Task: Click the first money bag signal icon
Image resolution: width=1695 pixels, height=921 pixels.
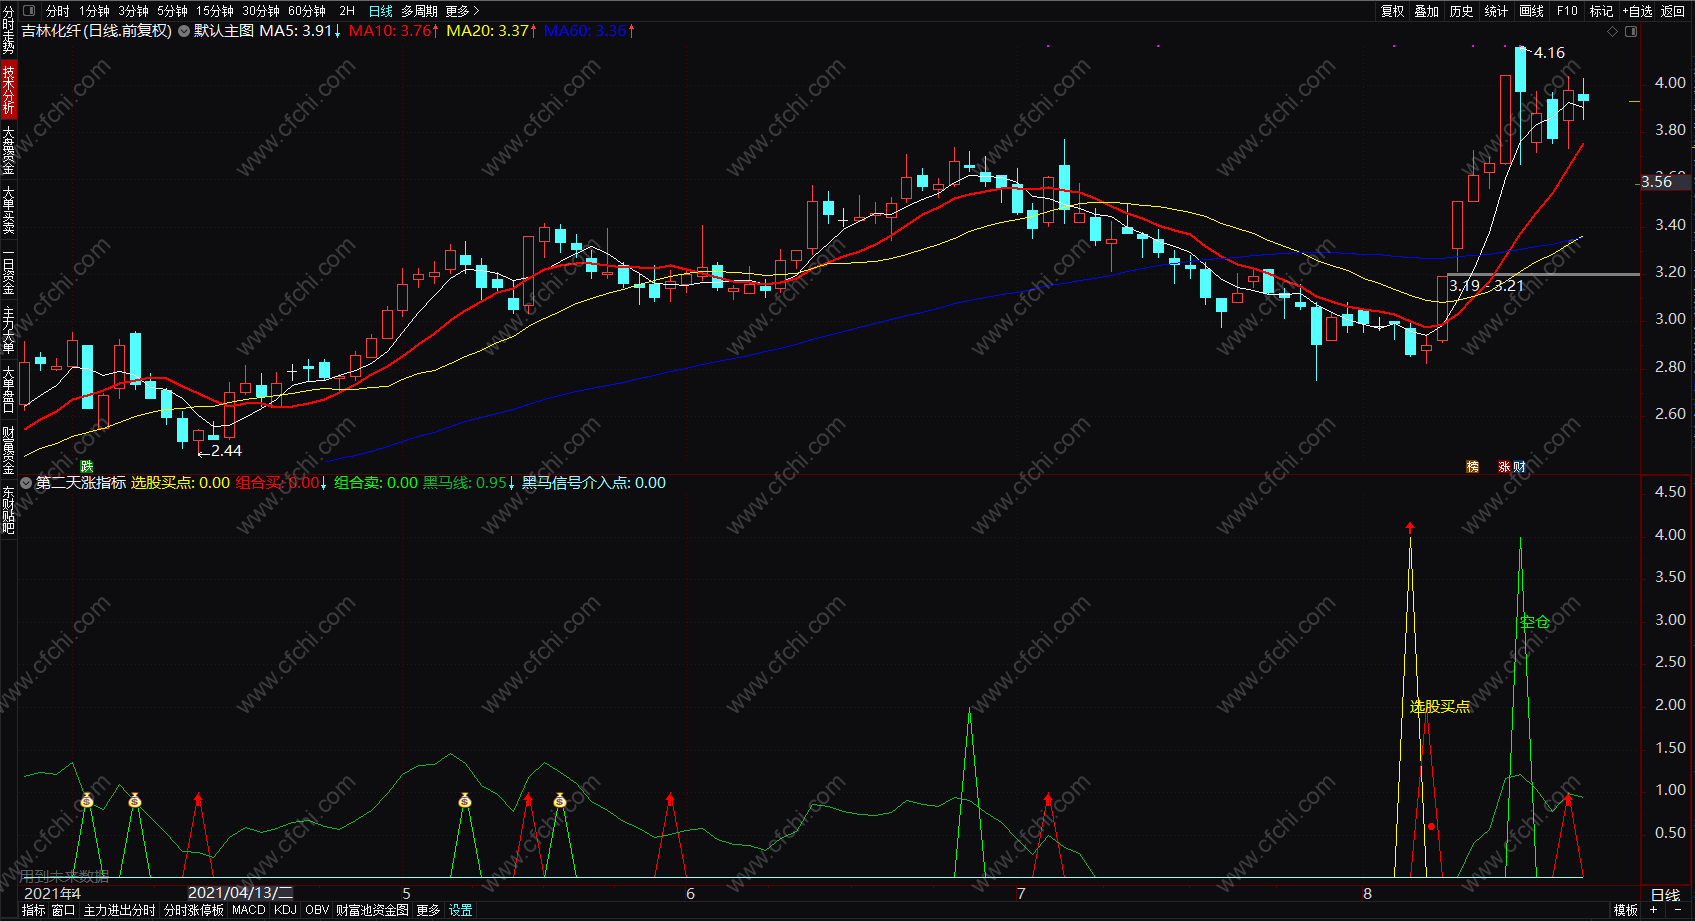Action: click(87, 801)
